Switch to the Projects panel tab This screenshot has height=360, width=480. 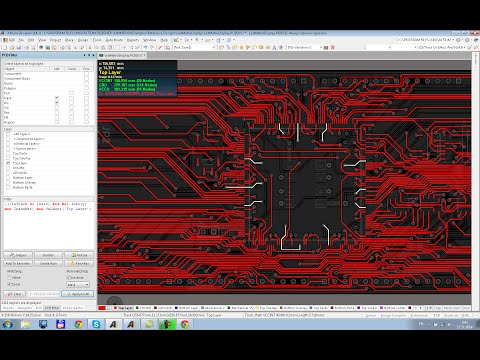[x=8, y=308]
